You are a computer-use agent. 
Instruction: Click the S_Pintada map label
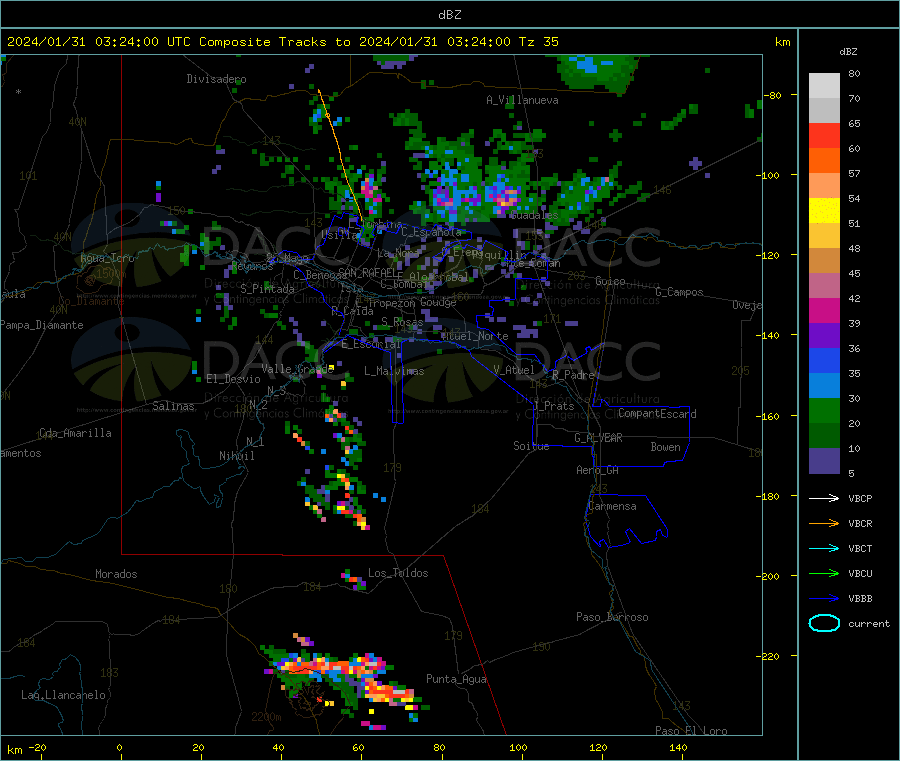pos(267,289)
